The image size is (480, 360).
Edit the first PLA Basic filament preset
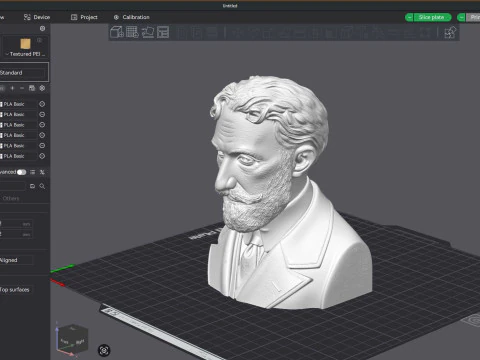(x=42, y=104)
